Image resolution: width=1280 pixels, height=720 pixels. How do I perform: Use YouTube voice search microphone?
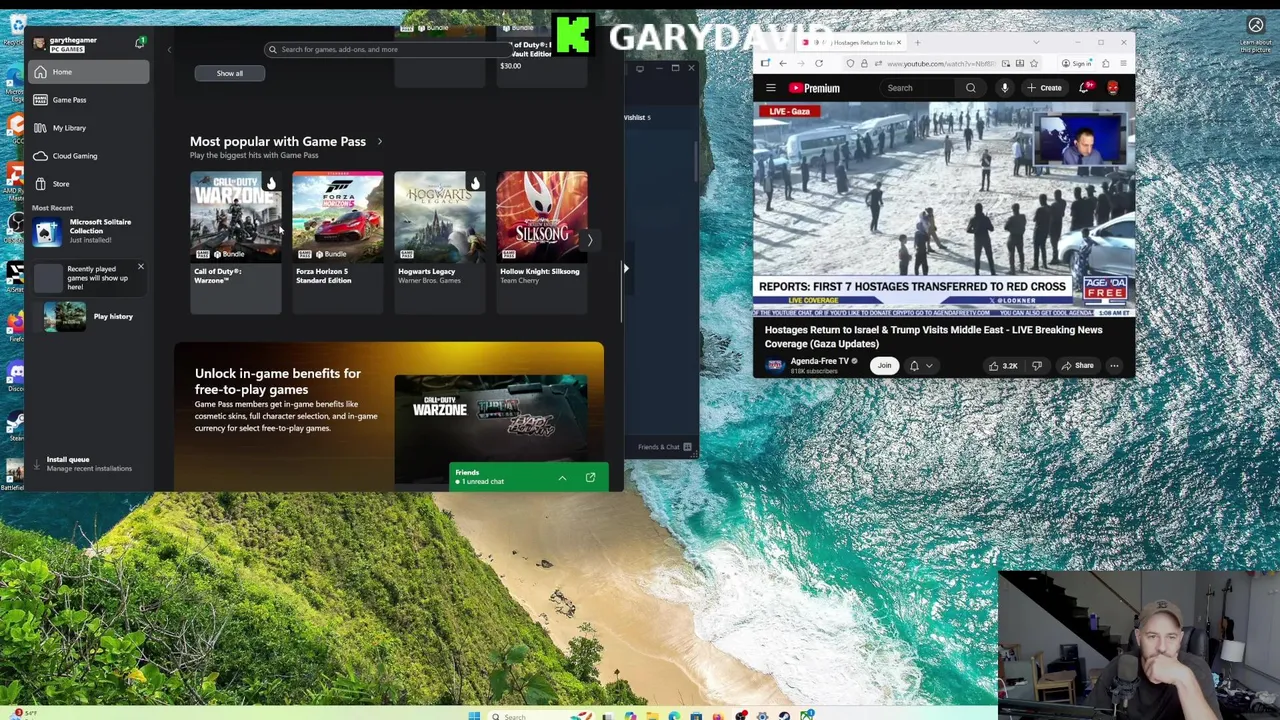[1005, 88]
